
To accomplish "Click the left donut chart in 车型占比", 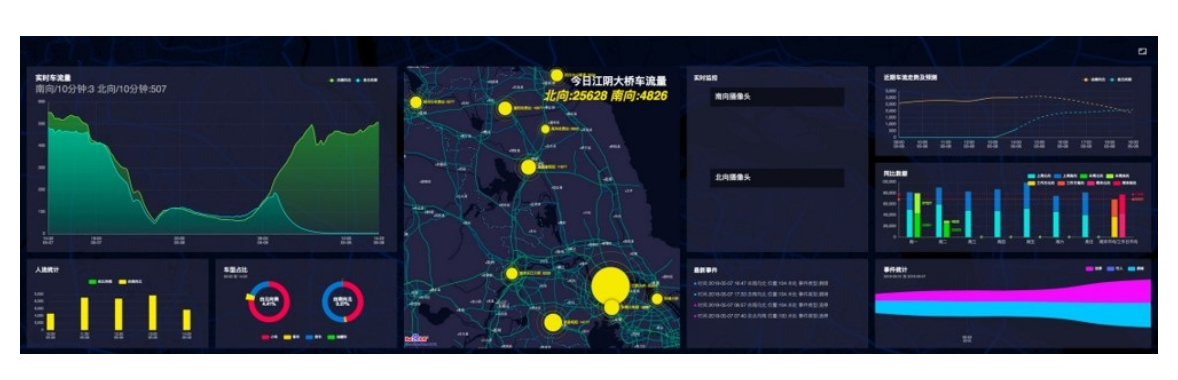I will click(269, 302).
